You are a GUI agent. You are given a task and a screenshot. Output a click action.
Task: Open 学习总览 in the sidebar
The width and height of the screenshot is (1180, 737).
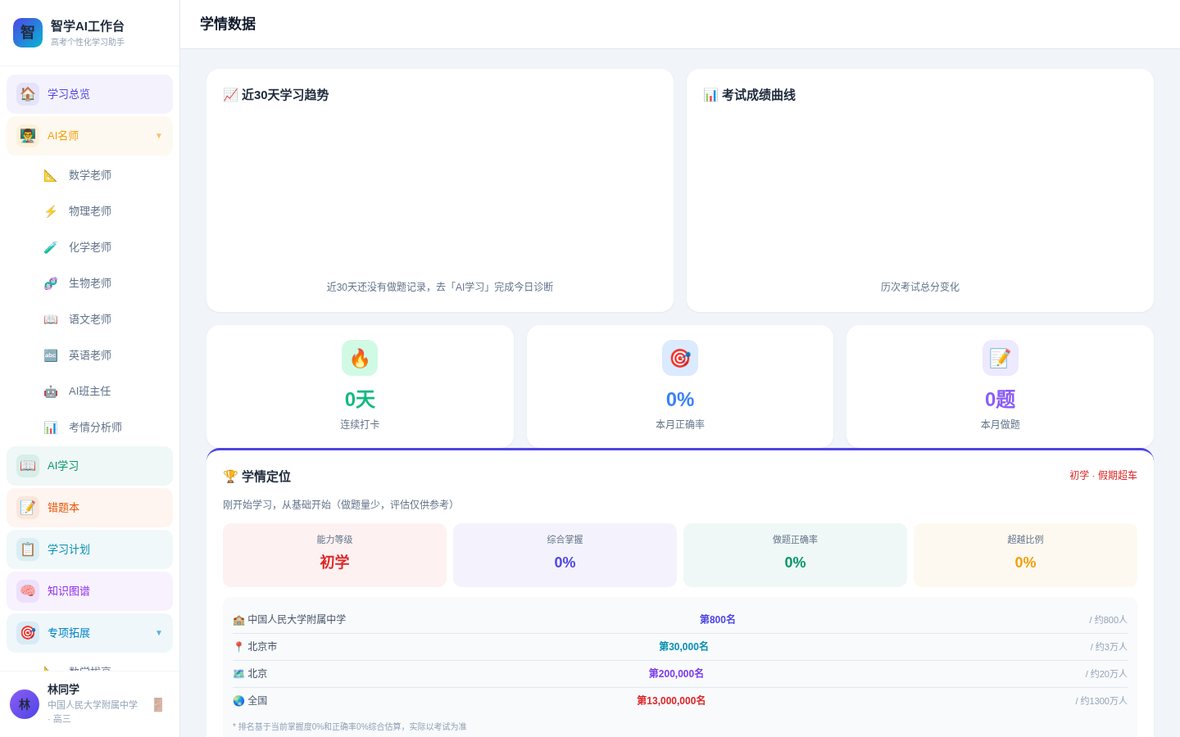click(90, 93)
